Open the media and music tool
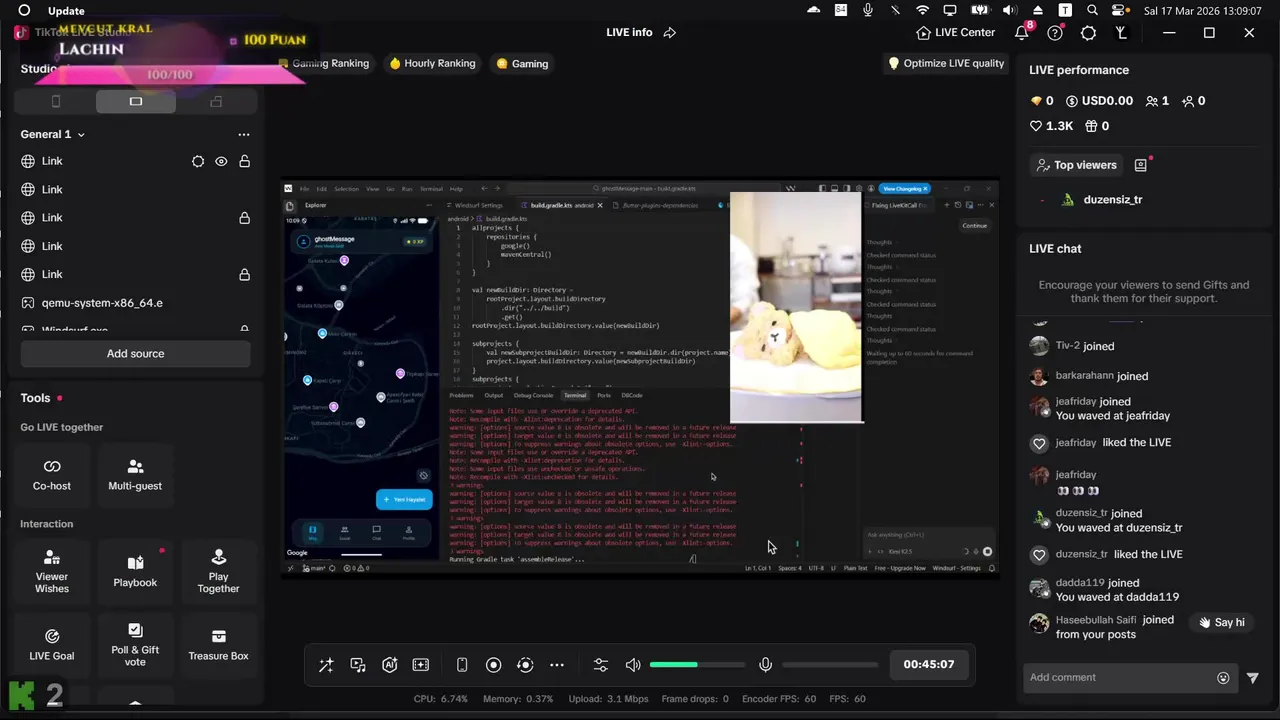 pyautogui.click(x=358, y=665)
